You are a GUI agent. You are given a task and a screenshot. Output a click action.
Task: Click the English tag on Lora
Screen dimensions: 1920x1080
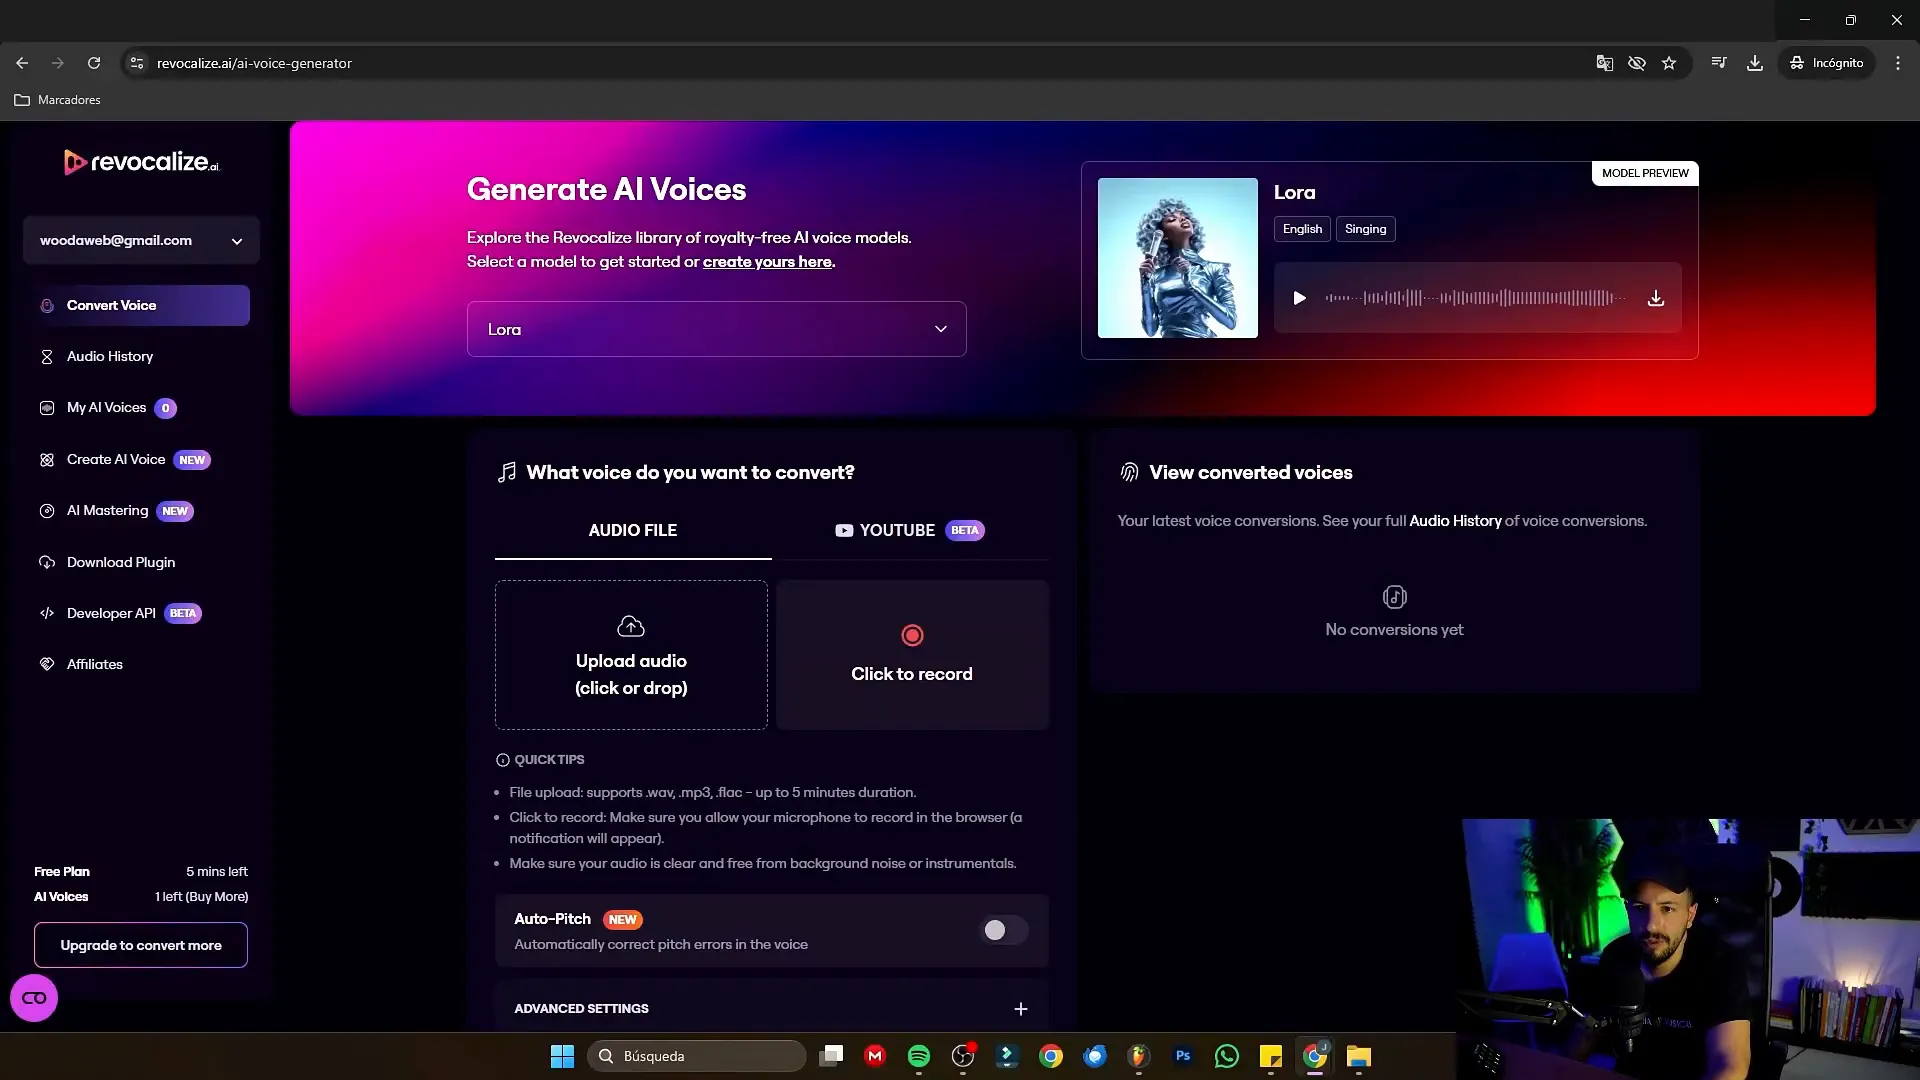[x=1302, y=229]
